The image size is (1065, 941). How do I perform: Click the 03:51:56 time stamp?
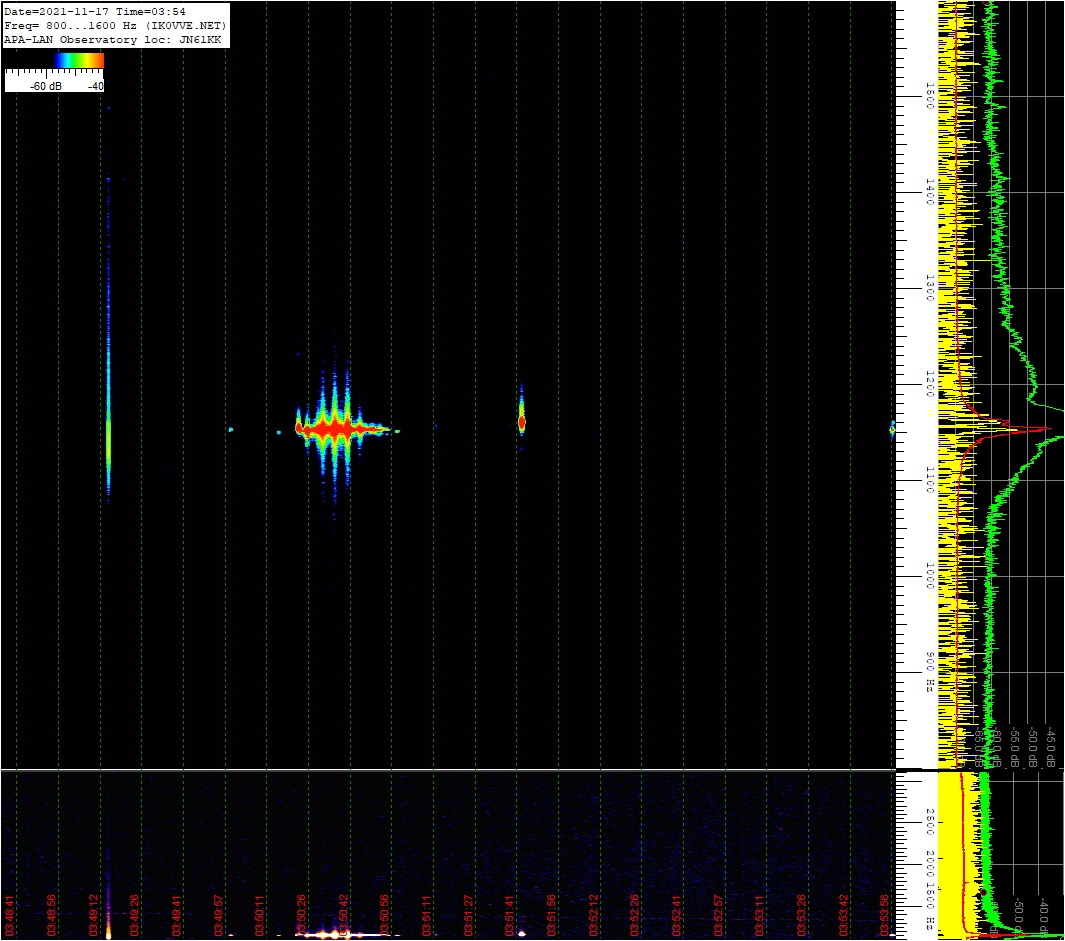click(x=552, y=915)
